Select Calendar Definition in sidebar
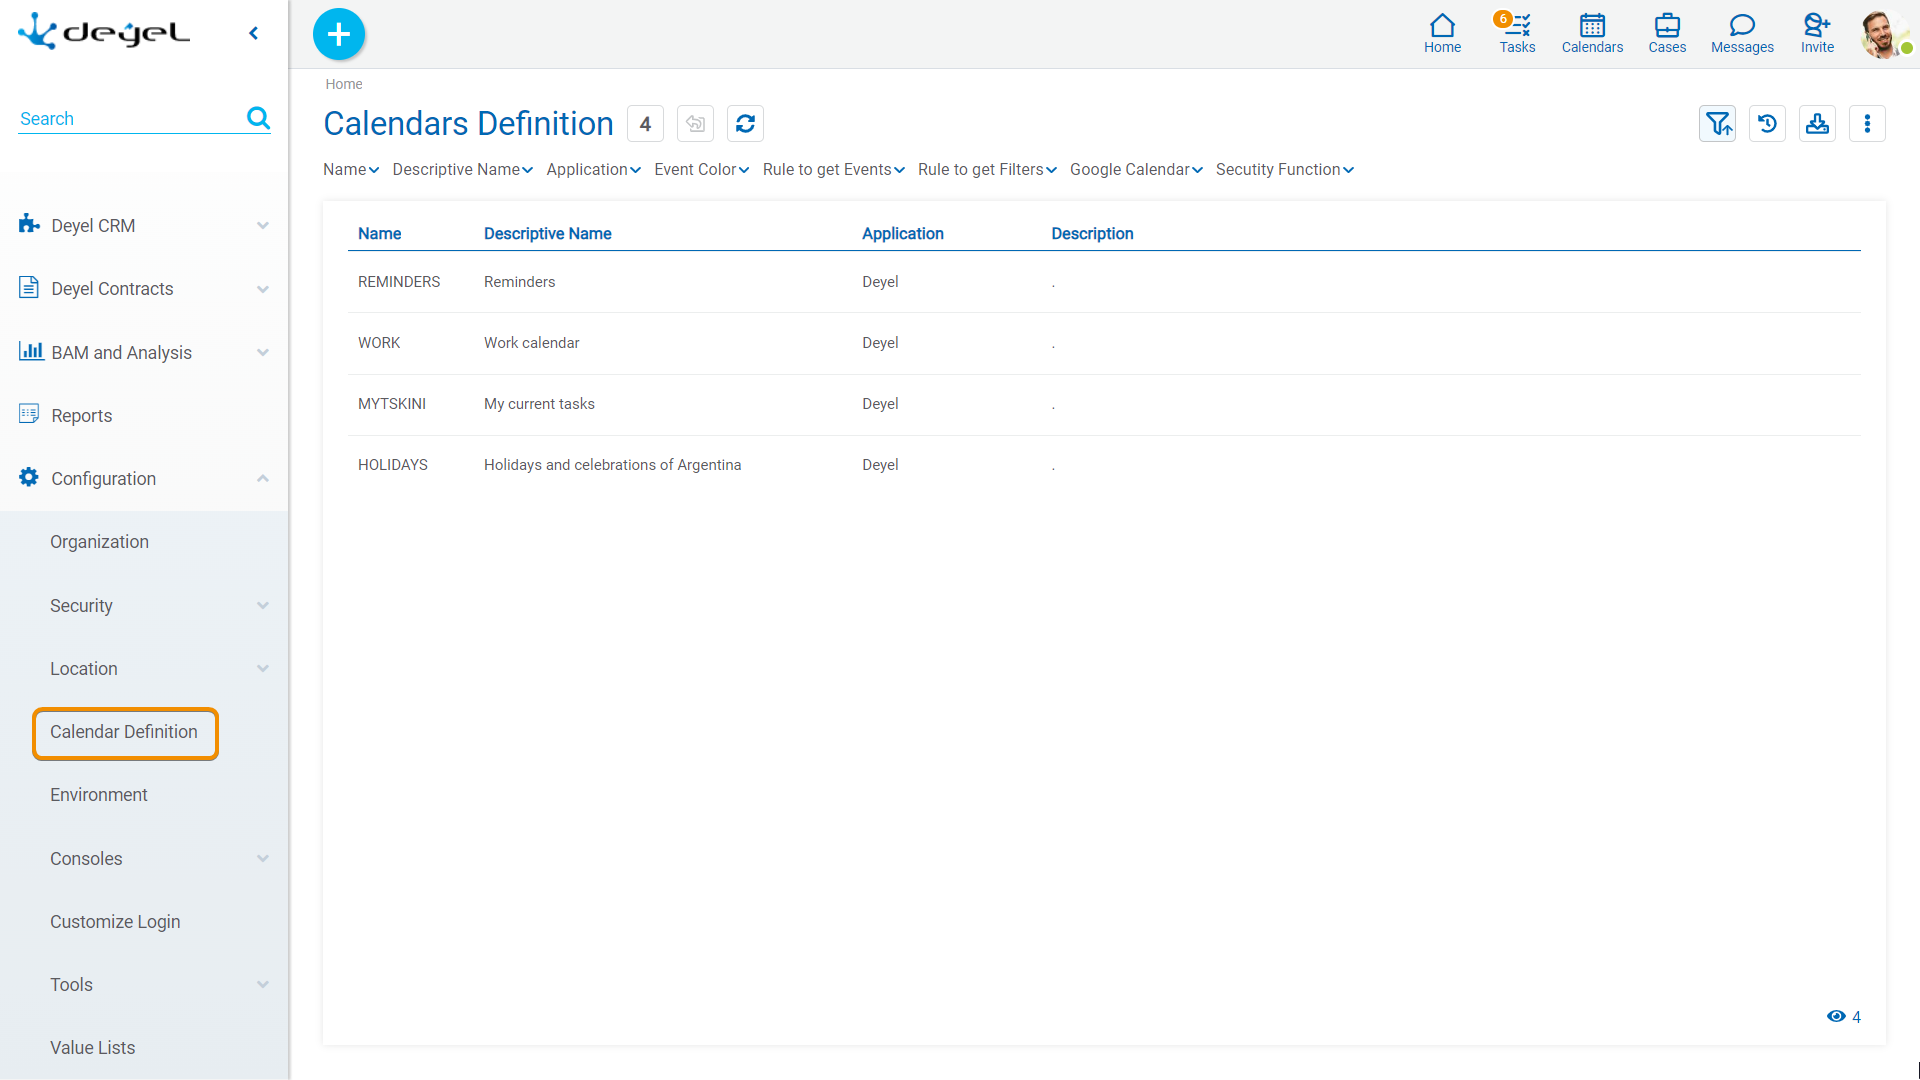This screenshot has width=1920, height=1080. pos(124,732)
